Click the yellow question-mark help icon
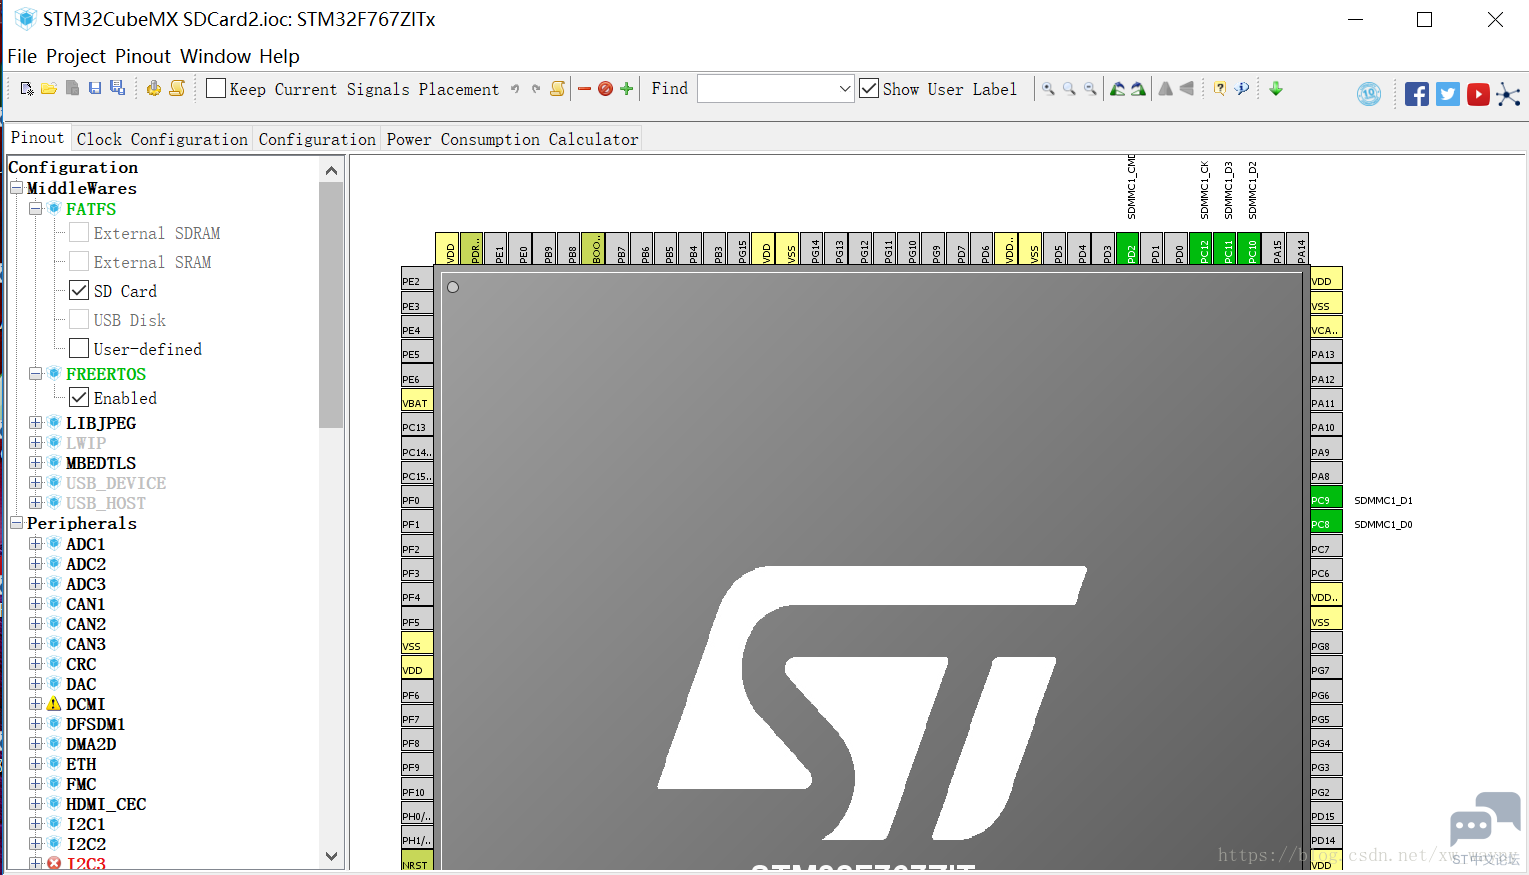This screenshot has width=1529, height=875. coord(1220,89)
